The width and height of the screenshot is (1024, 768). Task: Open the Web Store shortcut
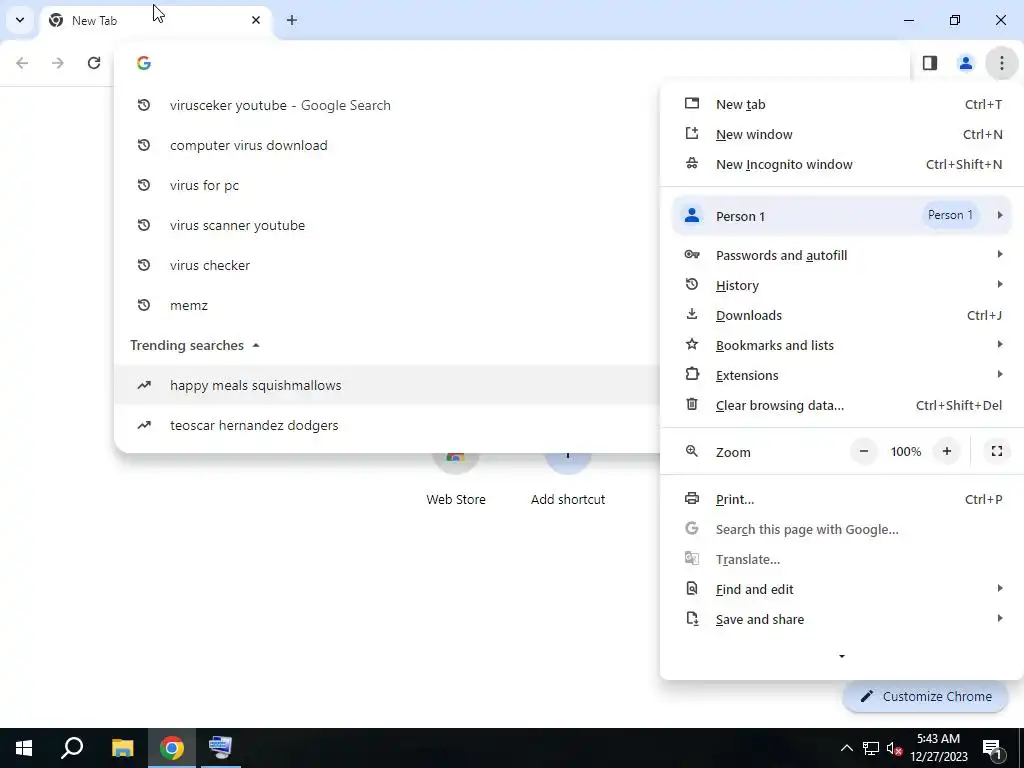coord(456,480)
